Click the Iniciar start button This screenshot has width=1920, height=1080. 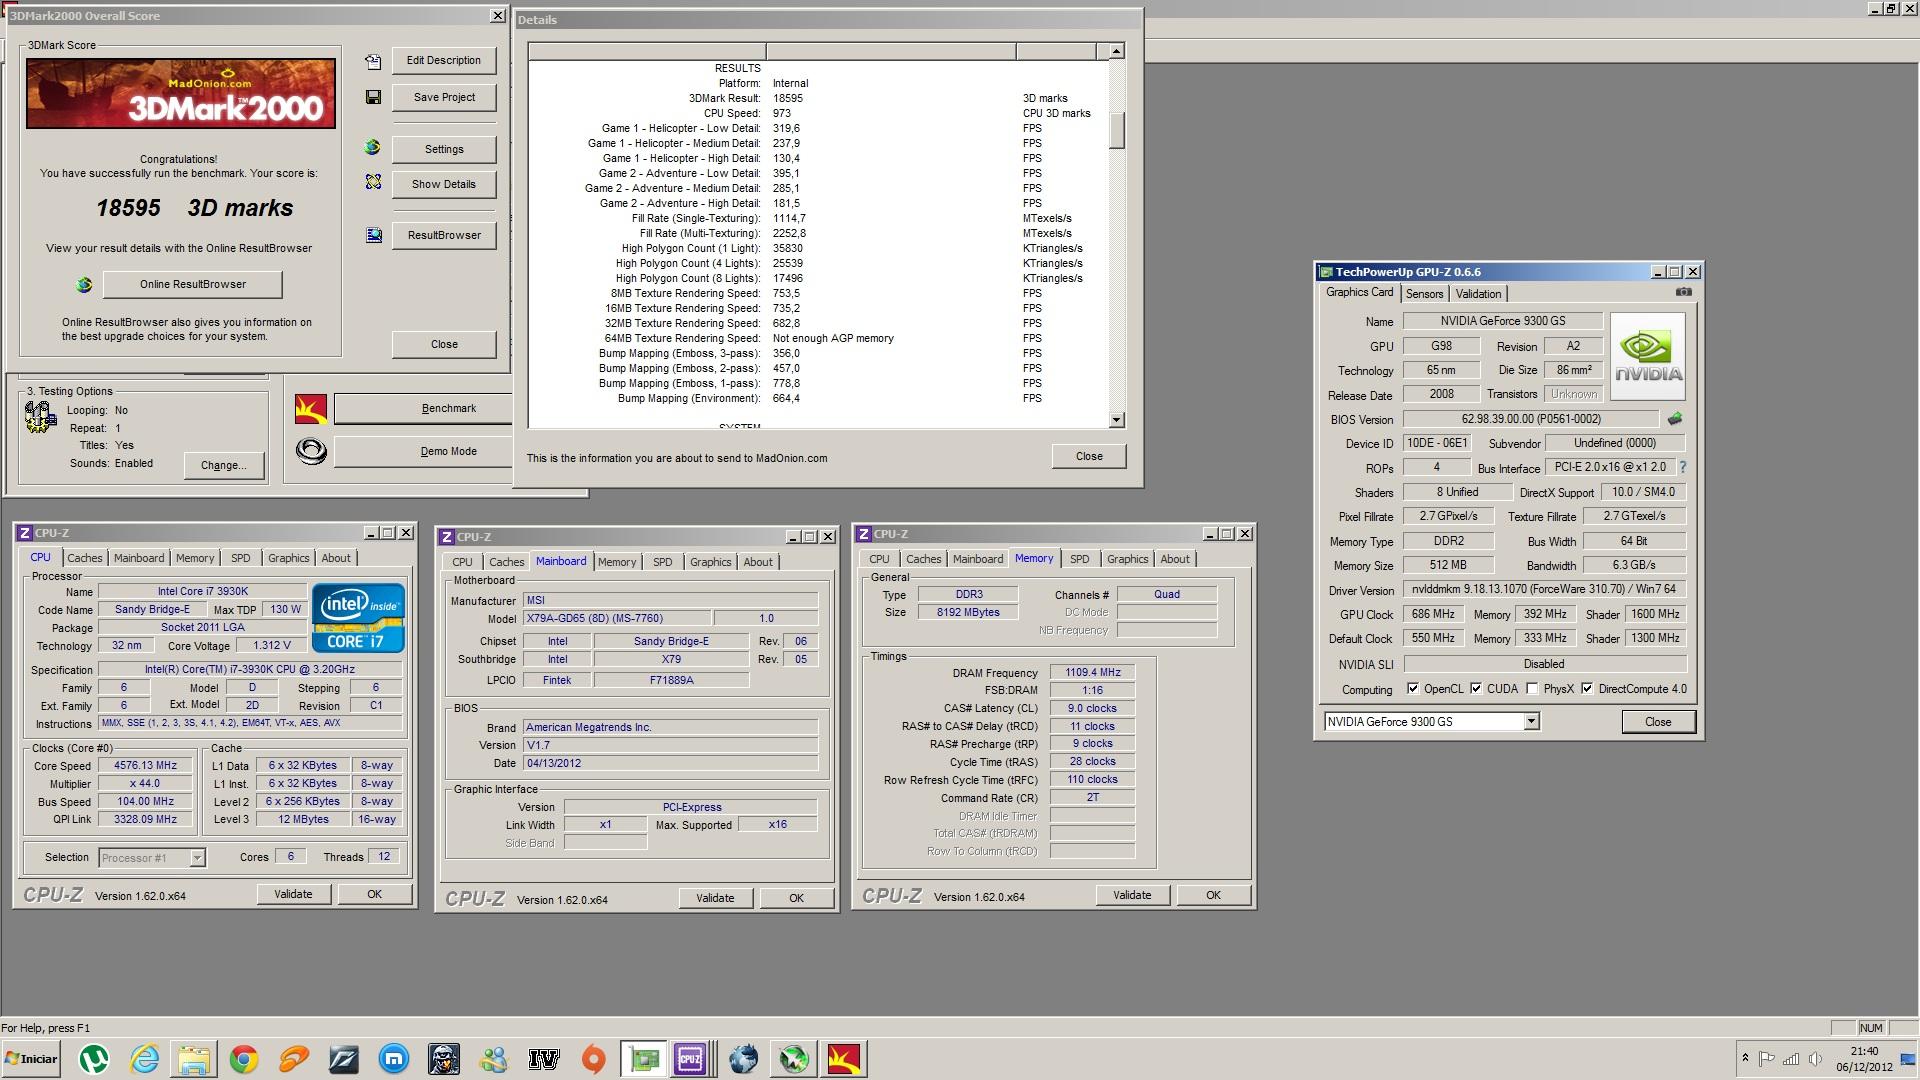click(32, 1059)
